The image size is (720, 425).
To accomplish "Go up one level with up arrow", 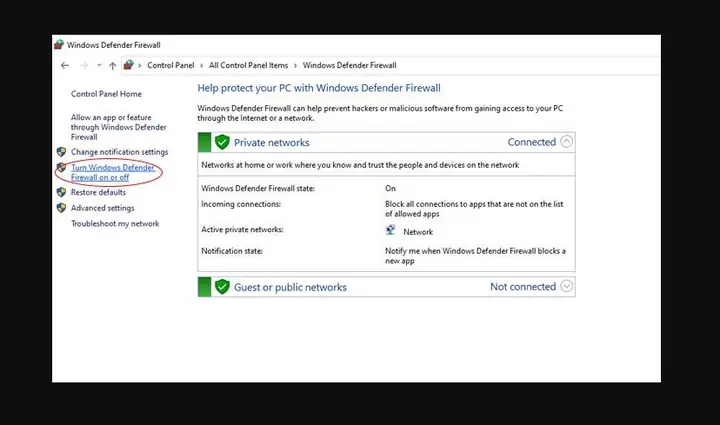I will pyautogui.click(x=112, y=66).
